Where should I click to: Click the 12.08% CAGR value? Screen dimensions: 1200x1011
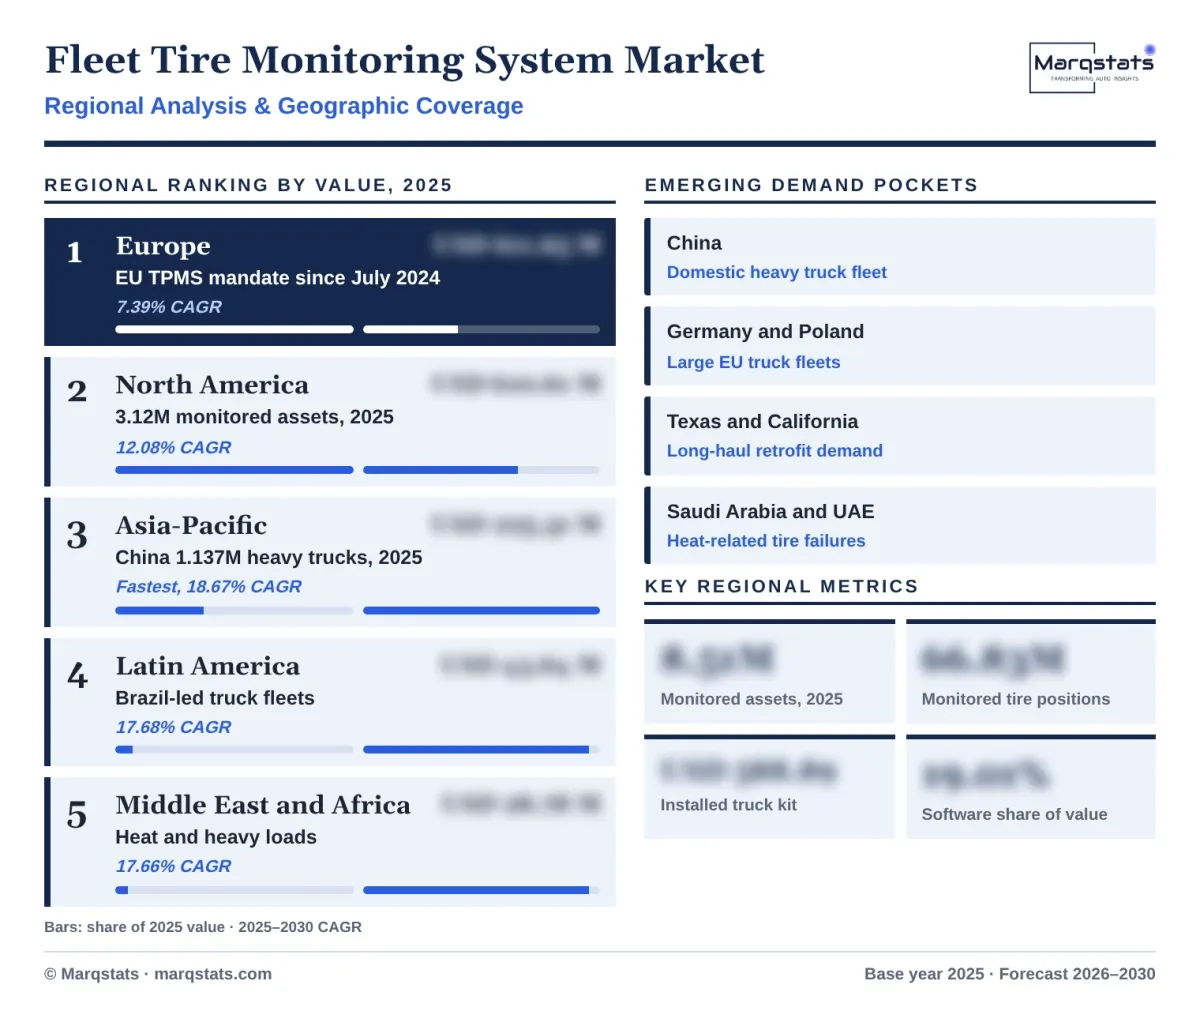click(173, 447)
